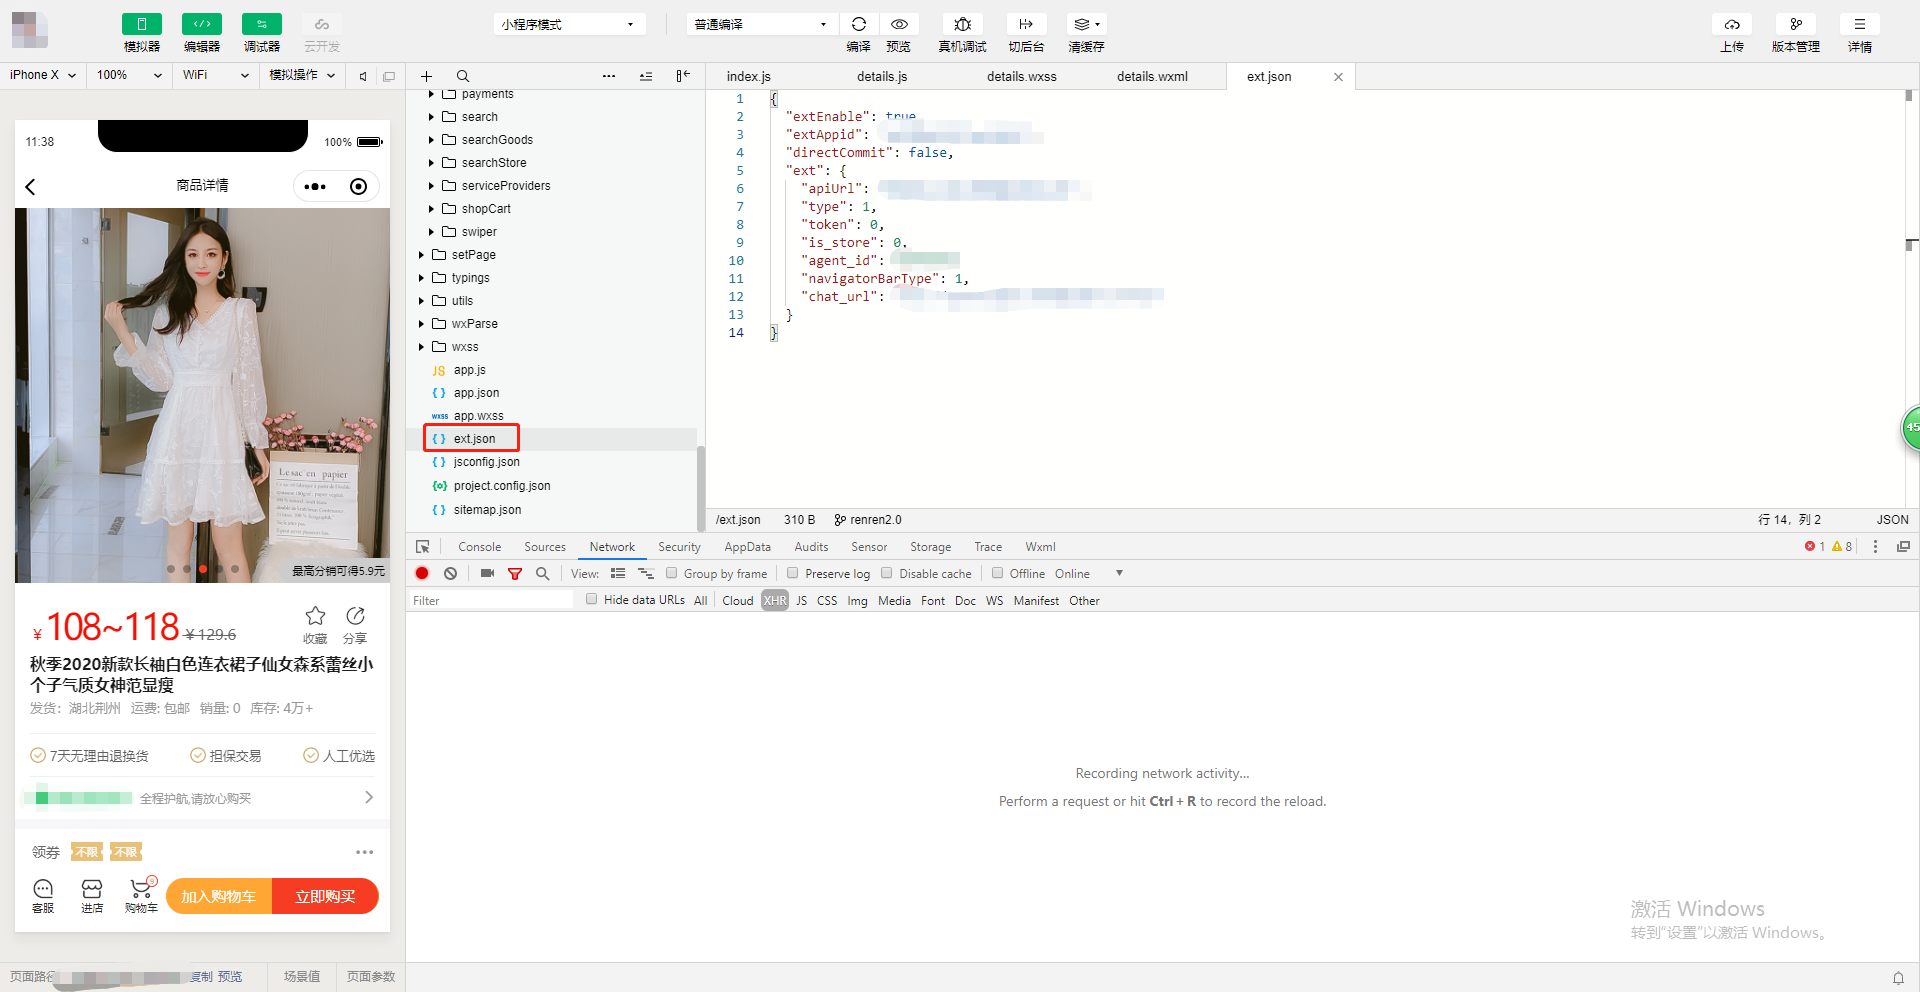Viewport: 1920px width, 992px height.
Task: Open the mini program mode dropdown
Action: 569,24
